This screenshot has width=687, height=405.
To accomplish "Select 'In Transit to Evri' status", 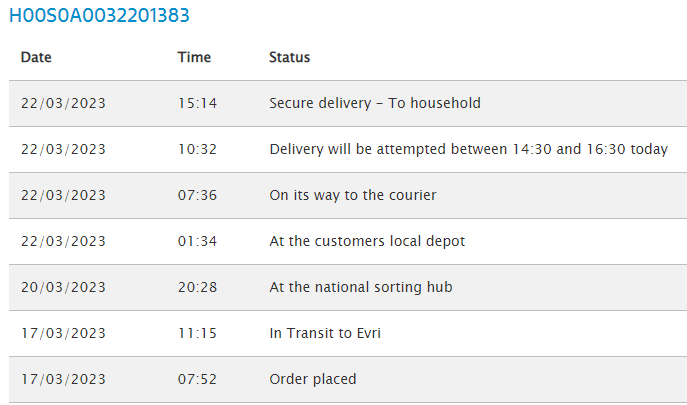I will pos(326,333).
